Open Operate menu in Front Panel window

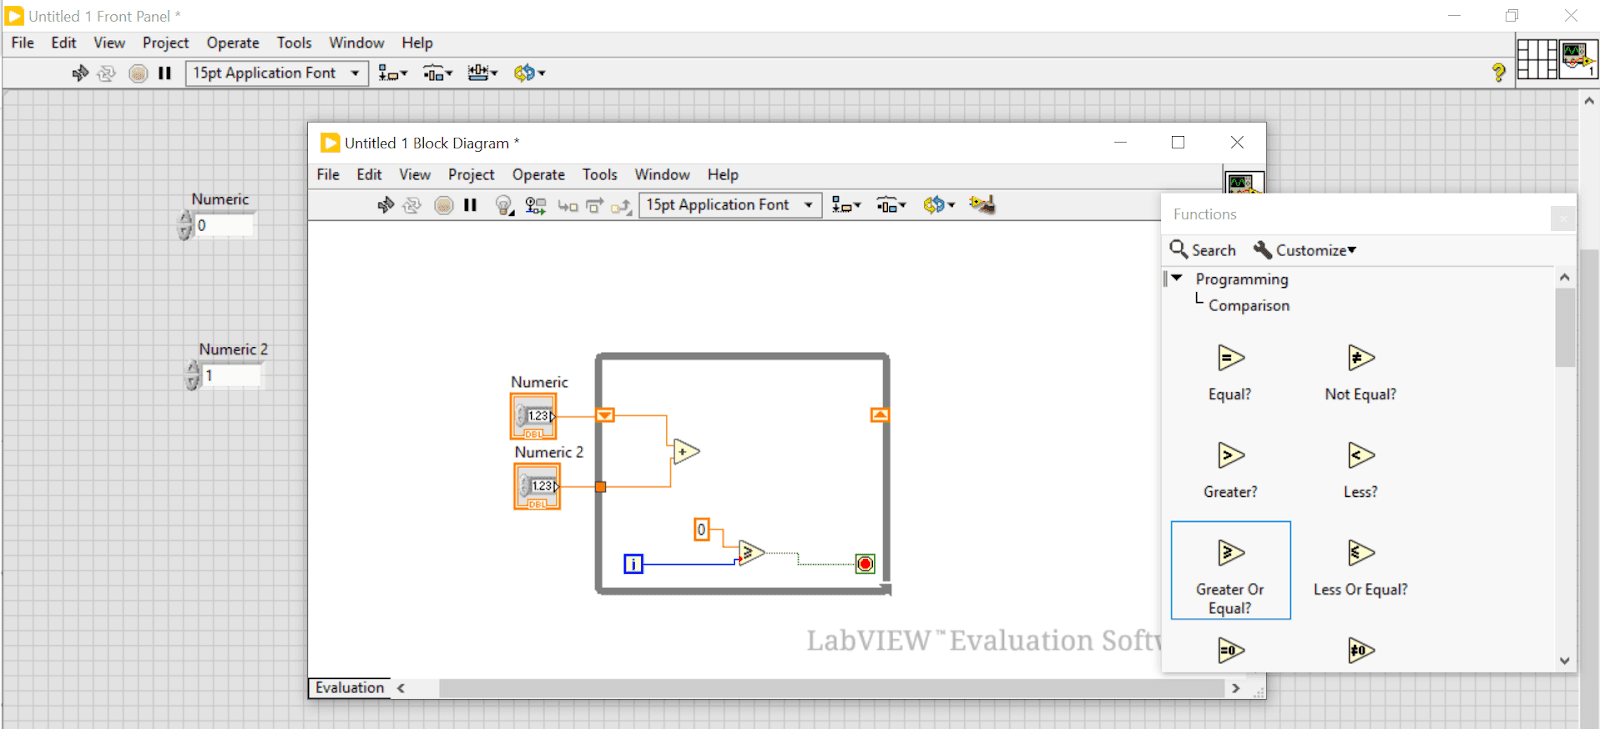tap(232, 43)
